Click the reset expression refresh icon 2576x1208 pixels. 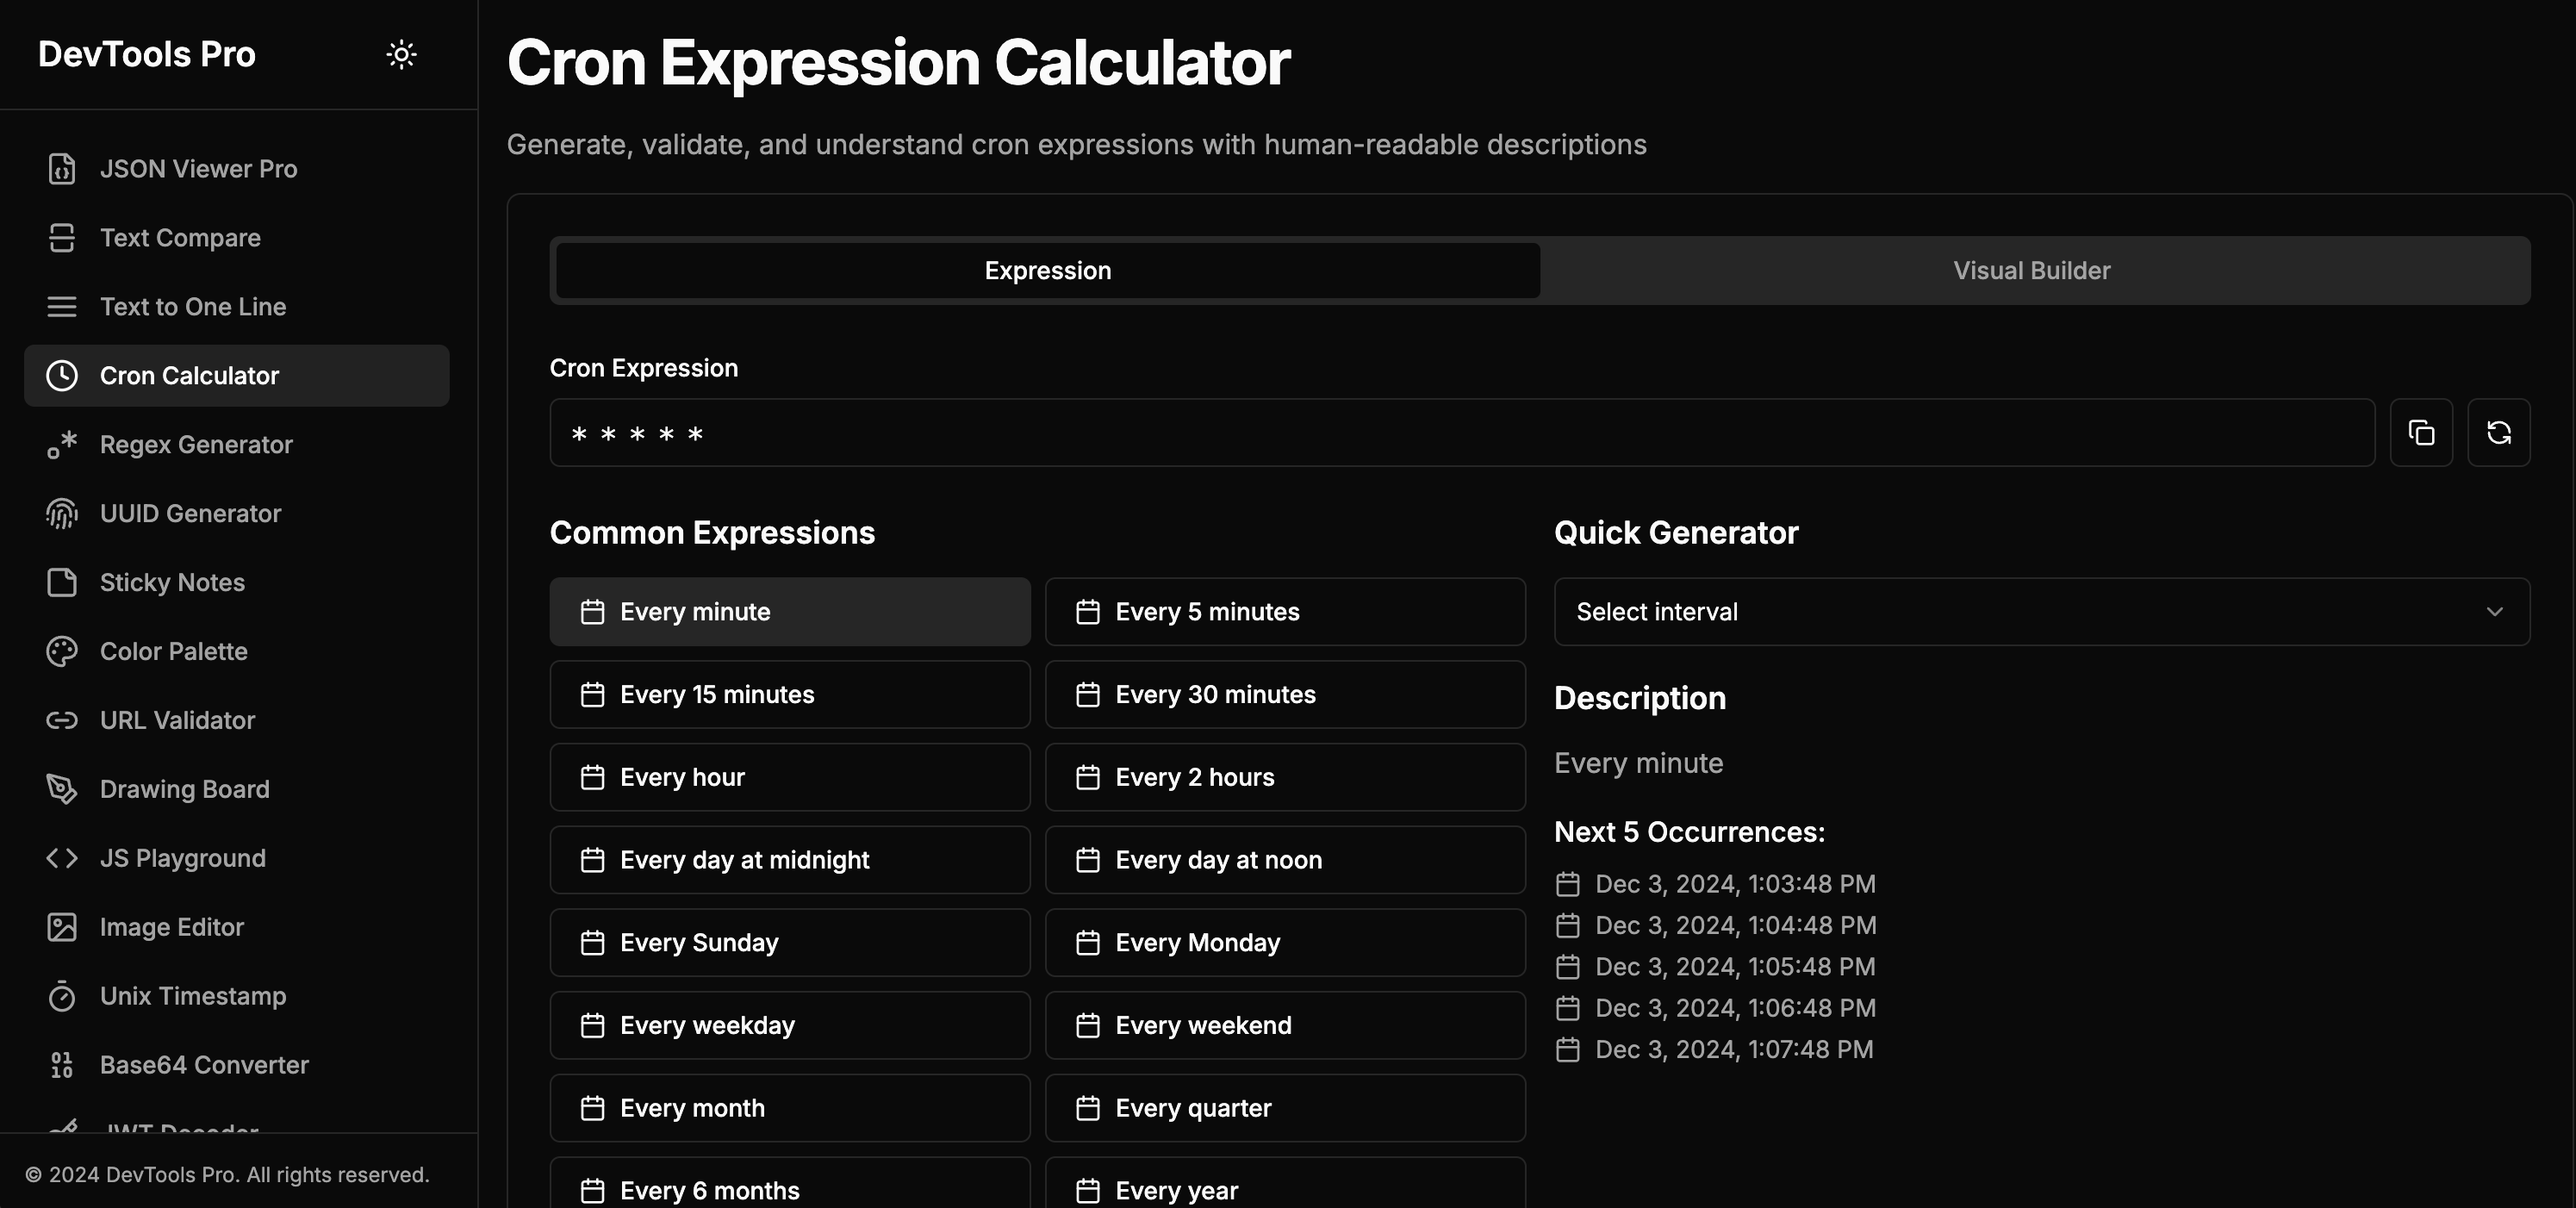click(2498, 433)
